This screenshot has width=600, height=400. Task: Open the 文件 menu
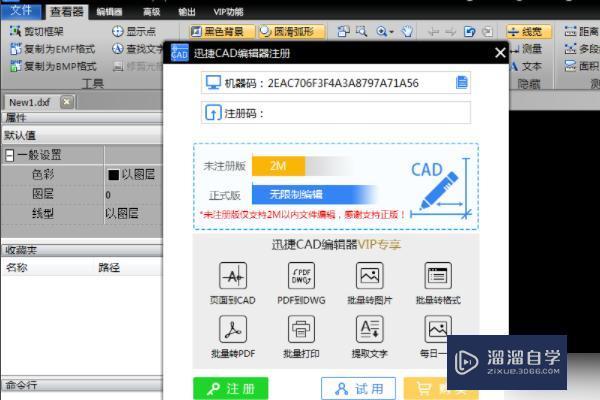pyautogui.click(x=21, y=11)
